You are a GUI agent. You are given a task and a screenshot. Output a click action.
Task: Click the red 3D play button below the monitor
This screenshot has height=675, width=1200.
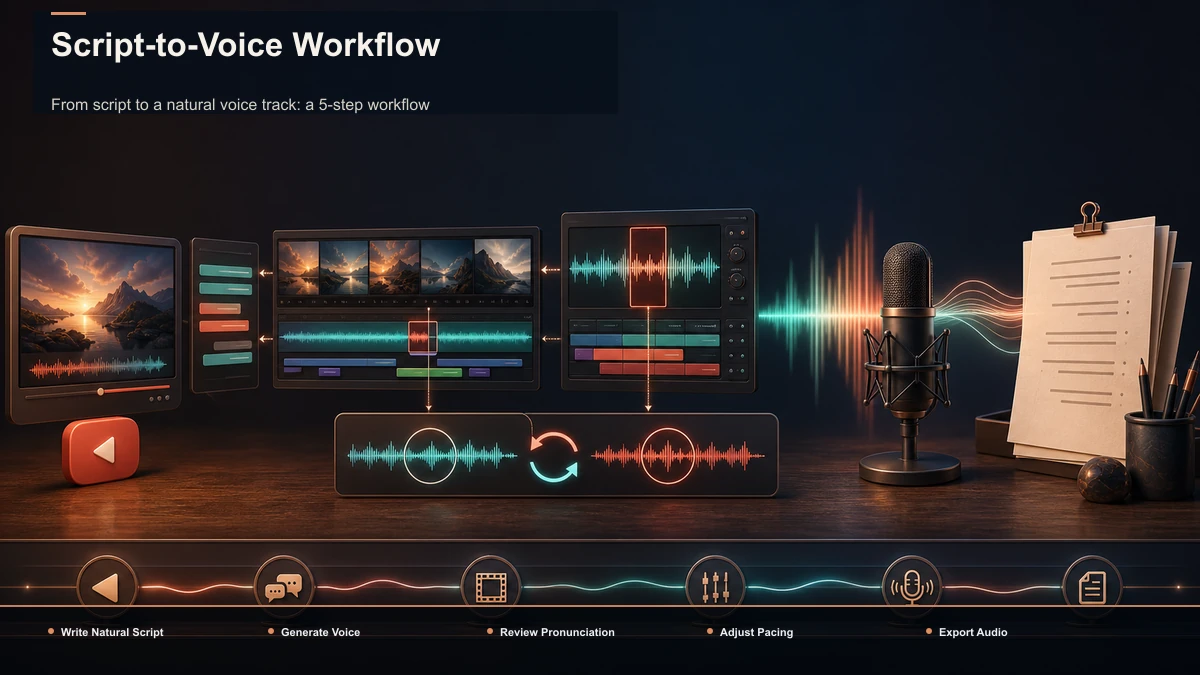coord(101,450)
